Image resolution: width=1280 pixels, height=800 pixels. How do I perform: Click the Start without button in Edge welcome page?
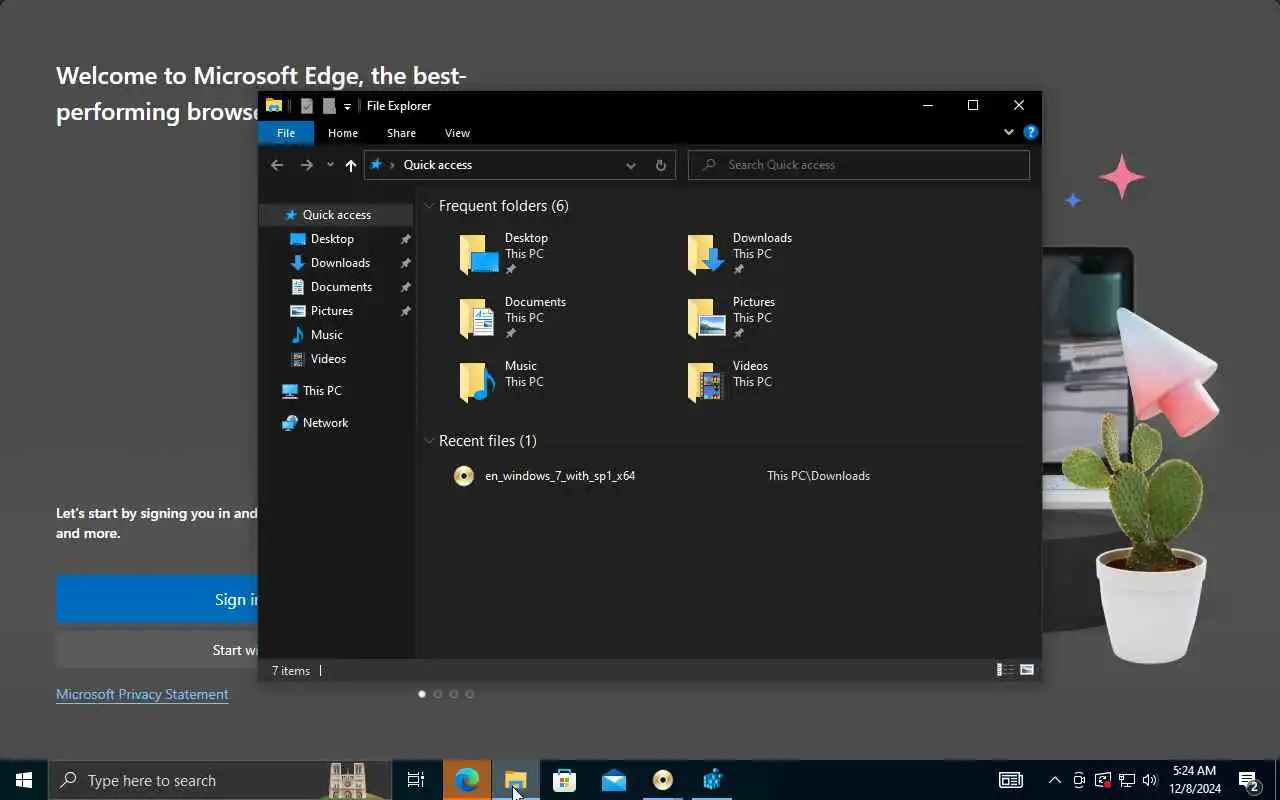157,650
